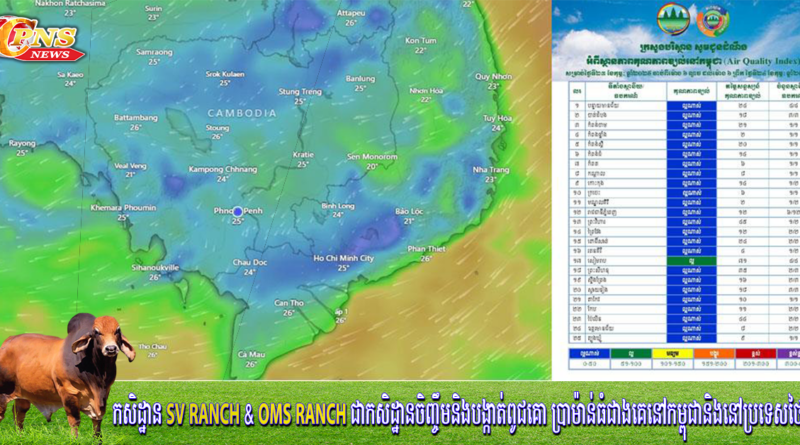Click the "Kampong Chhnang" label
Image resolution: width=800 pixels, height=445 pixels.
pyautogui.click(x=223, y=169)
